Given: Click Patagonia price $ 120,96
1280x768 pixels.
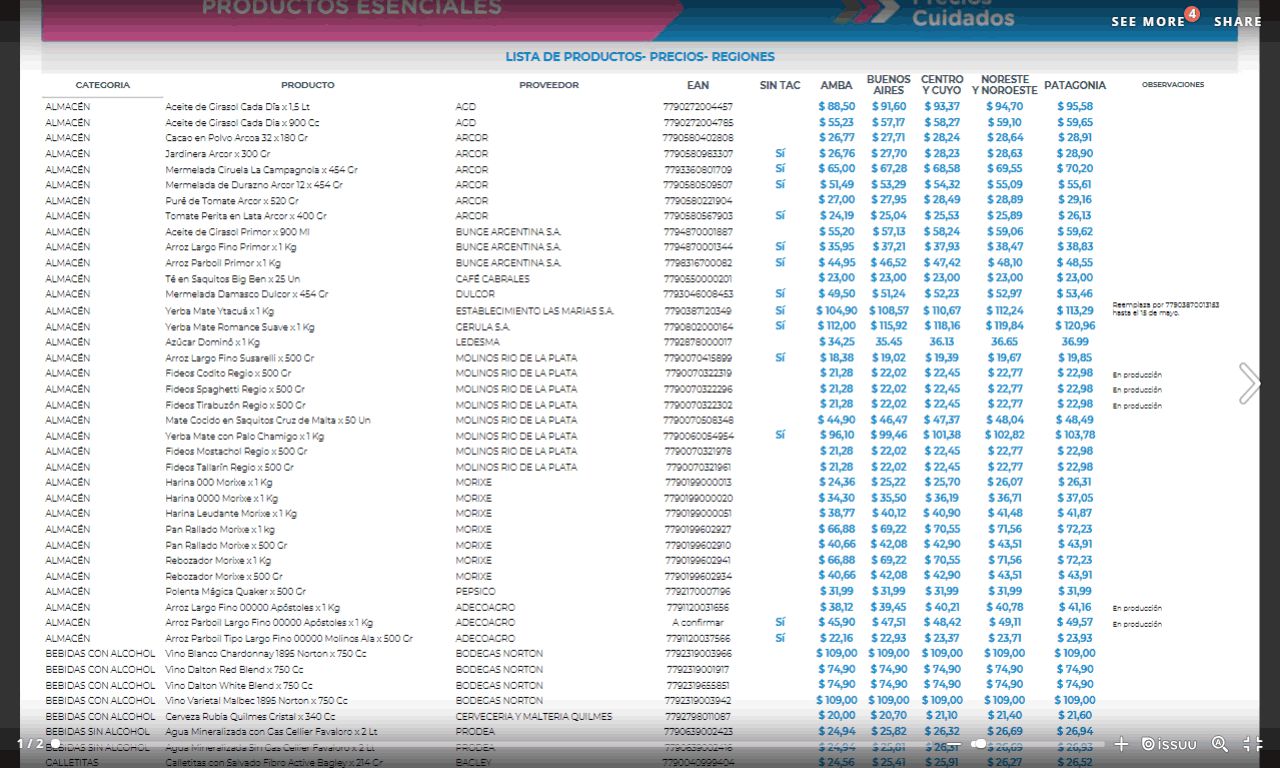Looking at the screenshot, I should coord(1075,326).
